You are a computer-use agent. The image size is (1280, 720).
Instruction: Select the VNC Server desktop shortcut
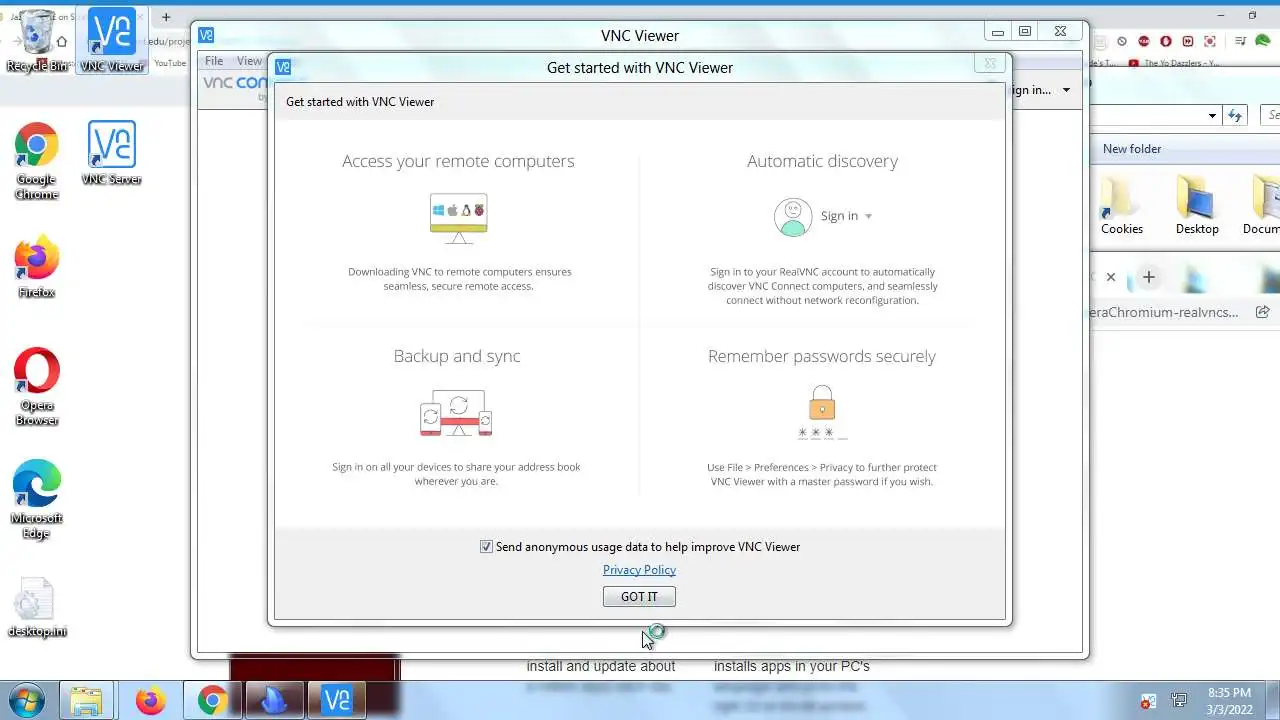tap(112, 154)
